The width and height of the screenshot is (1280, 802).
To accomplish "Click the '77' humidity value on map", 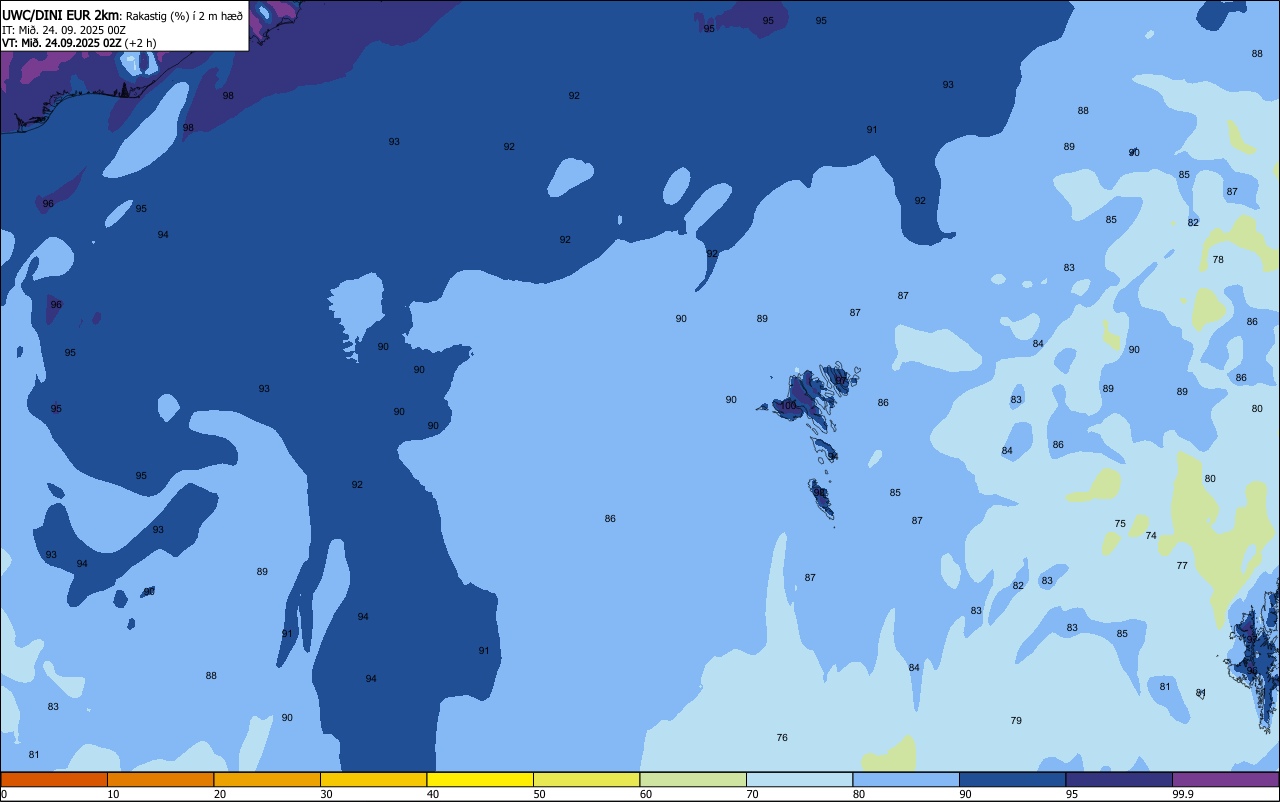I will [x=1182, y=565].
